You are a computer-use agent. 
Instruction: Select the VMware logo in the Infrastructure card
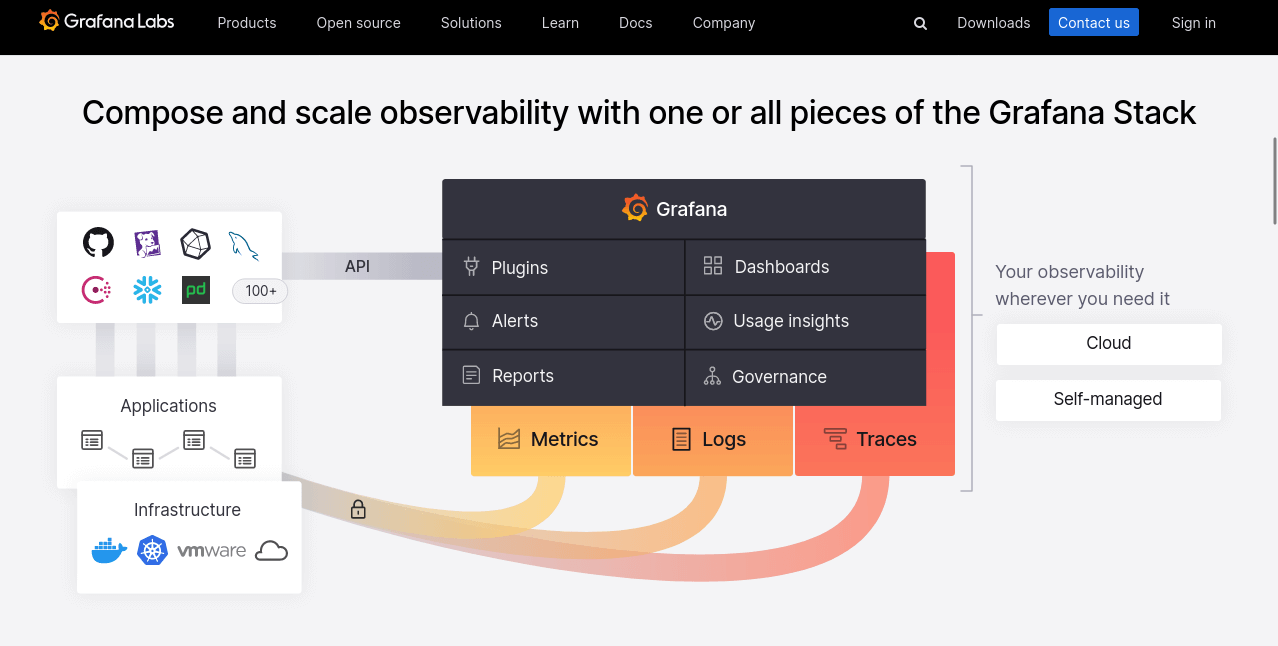pyautogui.click(x=211, y=550)
